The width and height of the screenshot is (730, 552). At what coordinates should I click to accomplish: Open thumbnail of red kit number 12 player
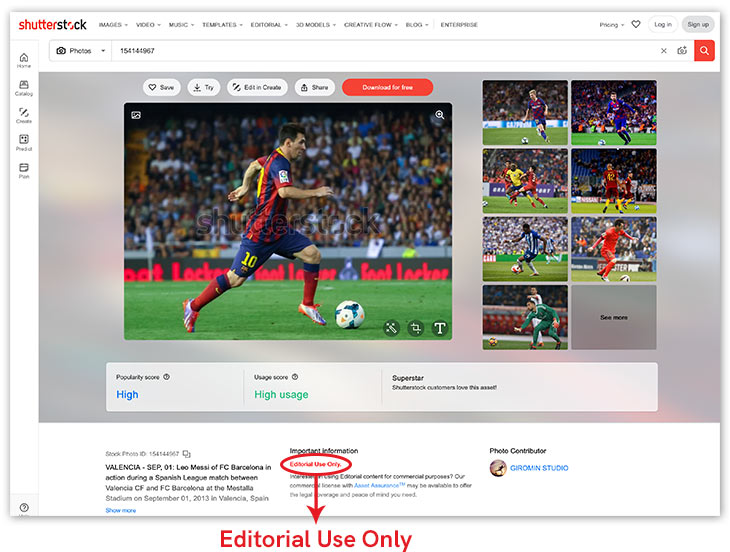[614, 181]
